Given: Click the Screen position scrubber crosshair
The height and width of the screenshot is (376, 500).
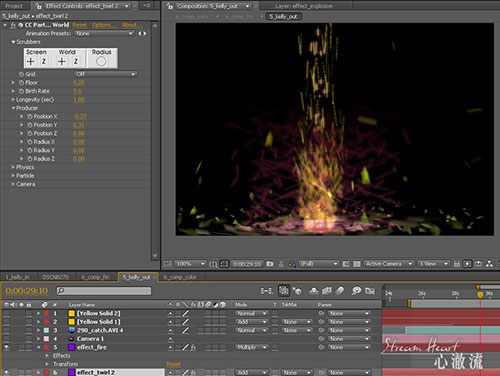Looking at the screenshot, I should (31, 61).
